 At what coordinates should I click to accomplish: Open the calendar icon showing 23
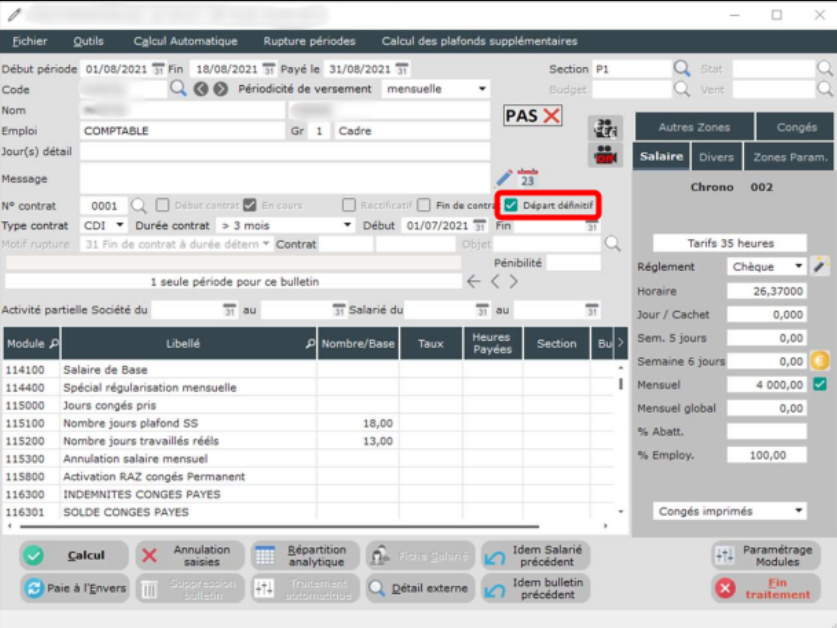(x=527, y=178)
